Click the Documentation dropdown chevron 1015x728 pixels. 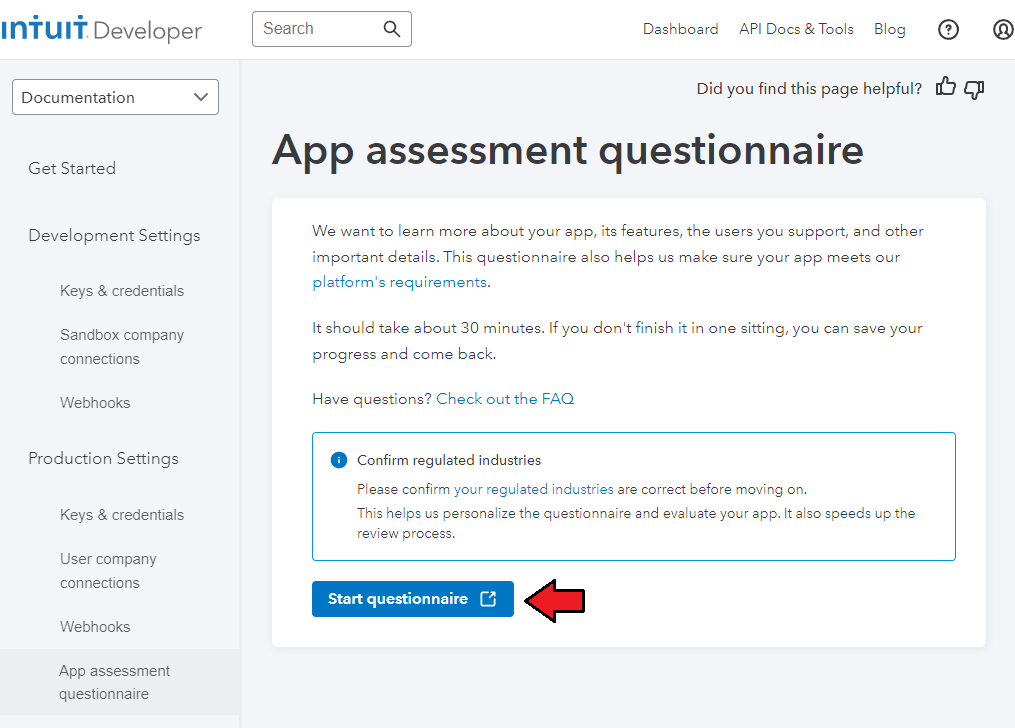pos(201,97)
